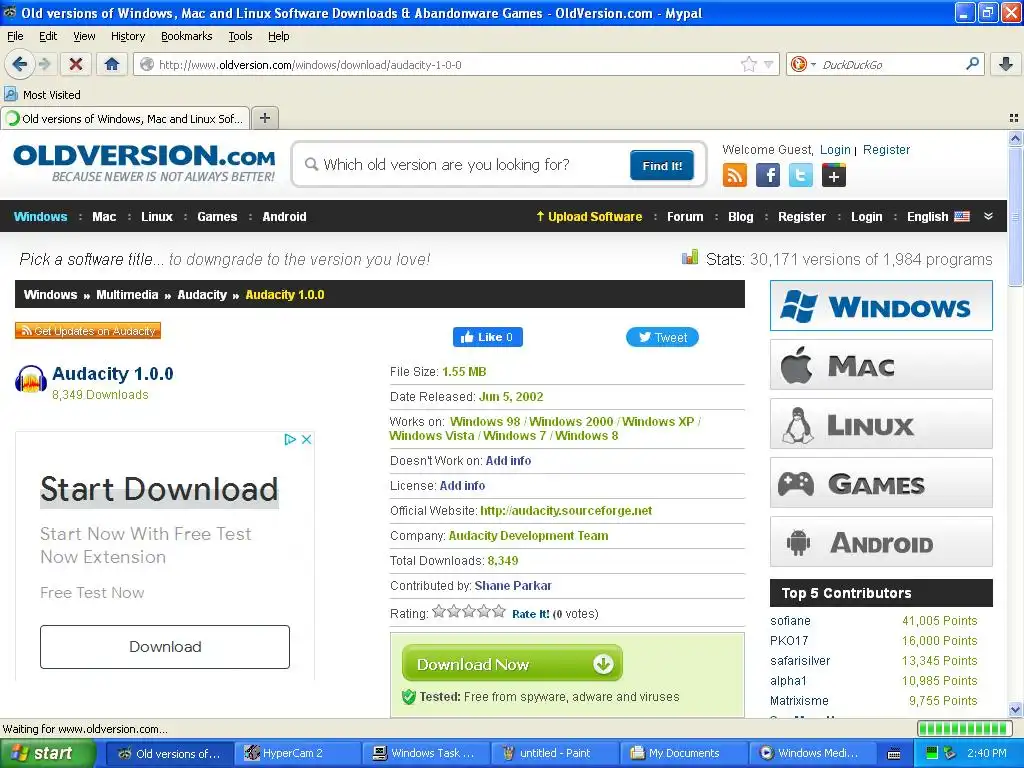This screenshot has height=768, width=1024.
Task: Open the Blog nav link
Action: 741,216
